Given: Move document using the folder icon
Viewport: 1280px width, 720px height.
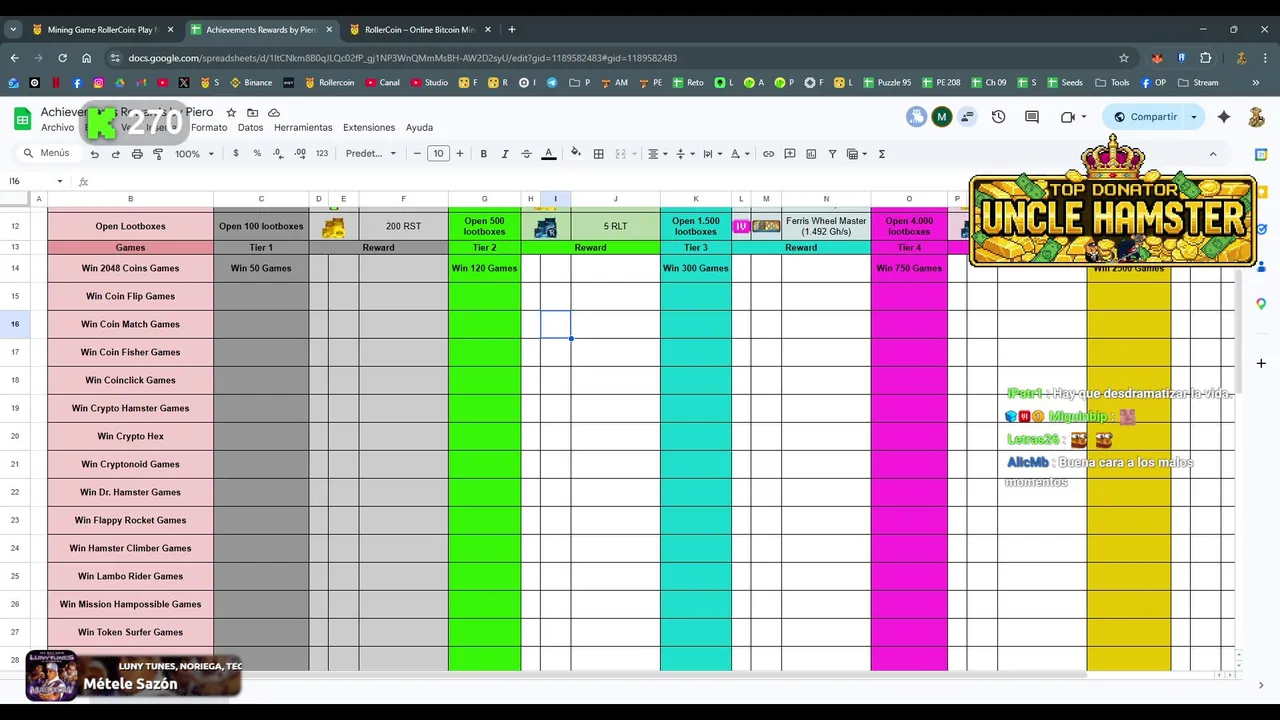Looking at the screenshot, I should click(252, 113).
